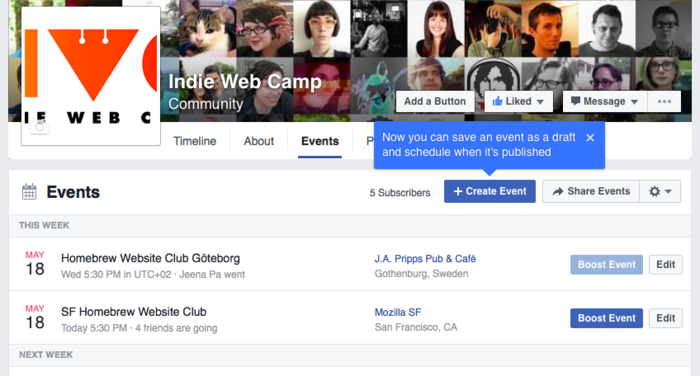700x376 pixels.
Task: Edit the Homebrew Website Club Göteborg event
Action: point(666,264)
